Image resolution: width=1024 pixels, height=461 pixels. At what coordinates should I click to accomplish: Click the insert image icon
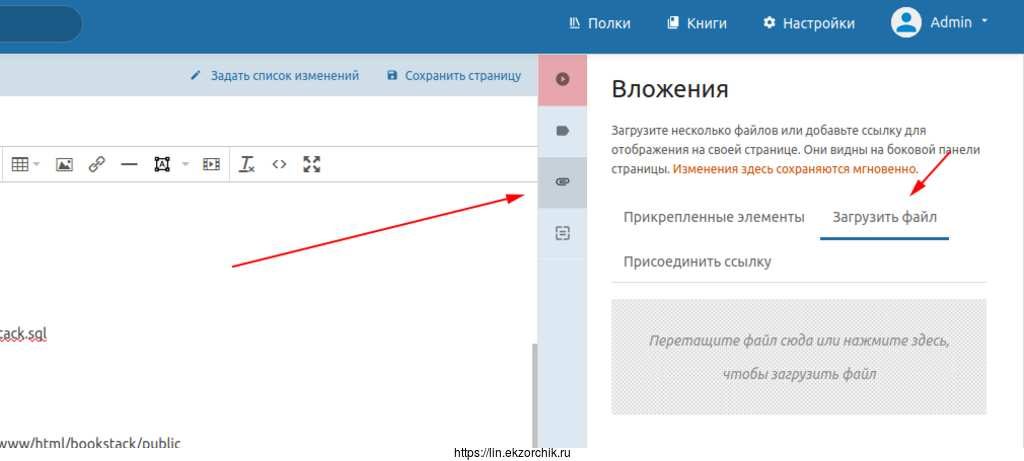(x=64, y=164)
